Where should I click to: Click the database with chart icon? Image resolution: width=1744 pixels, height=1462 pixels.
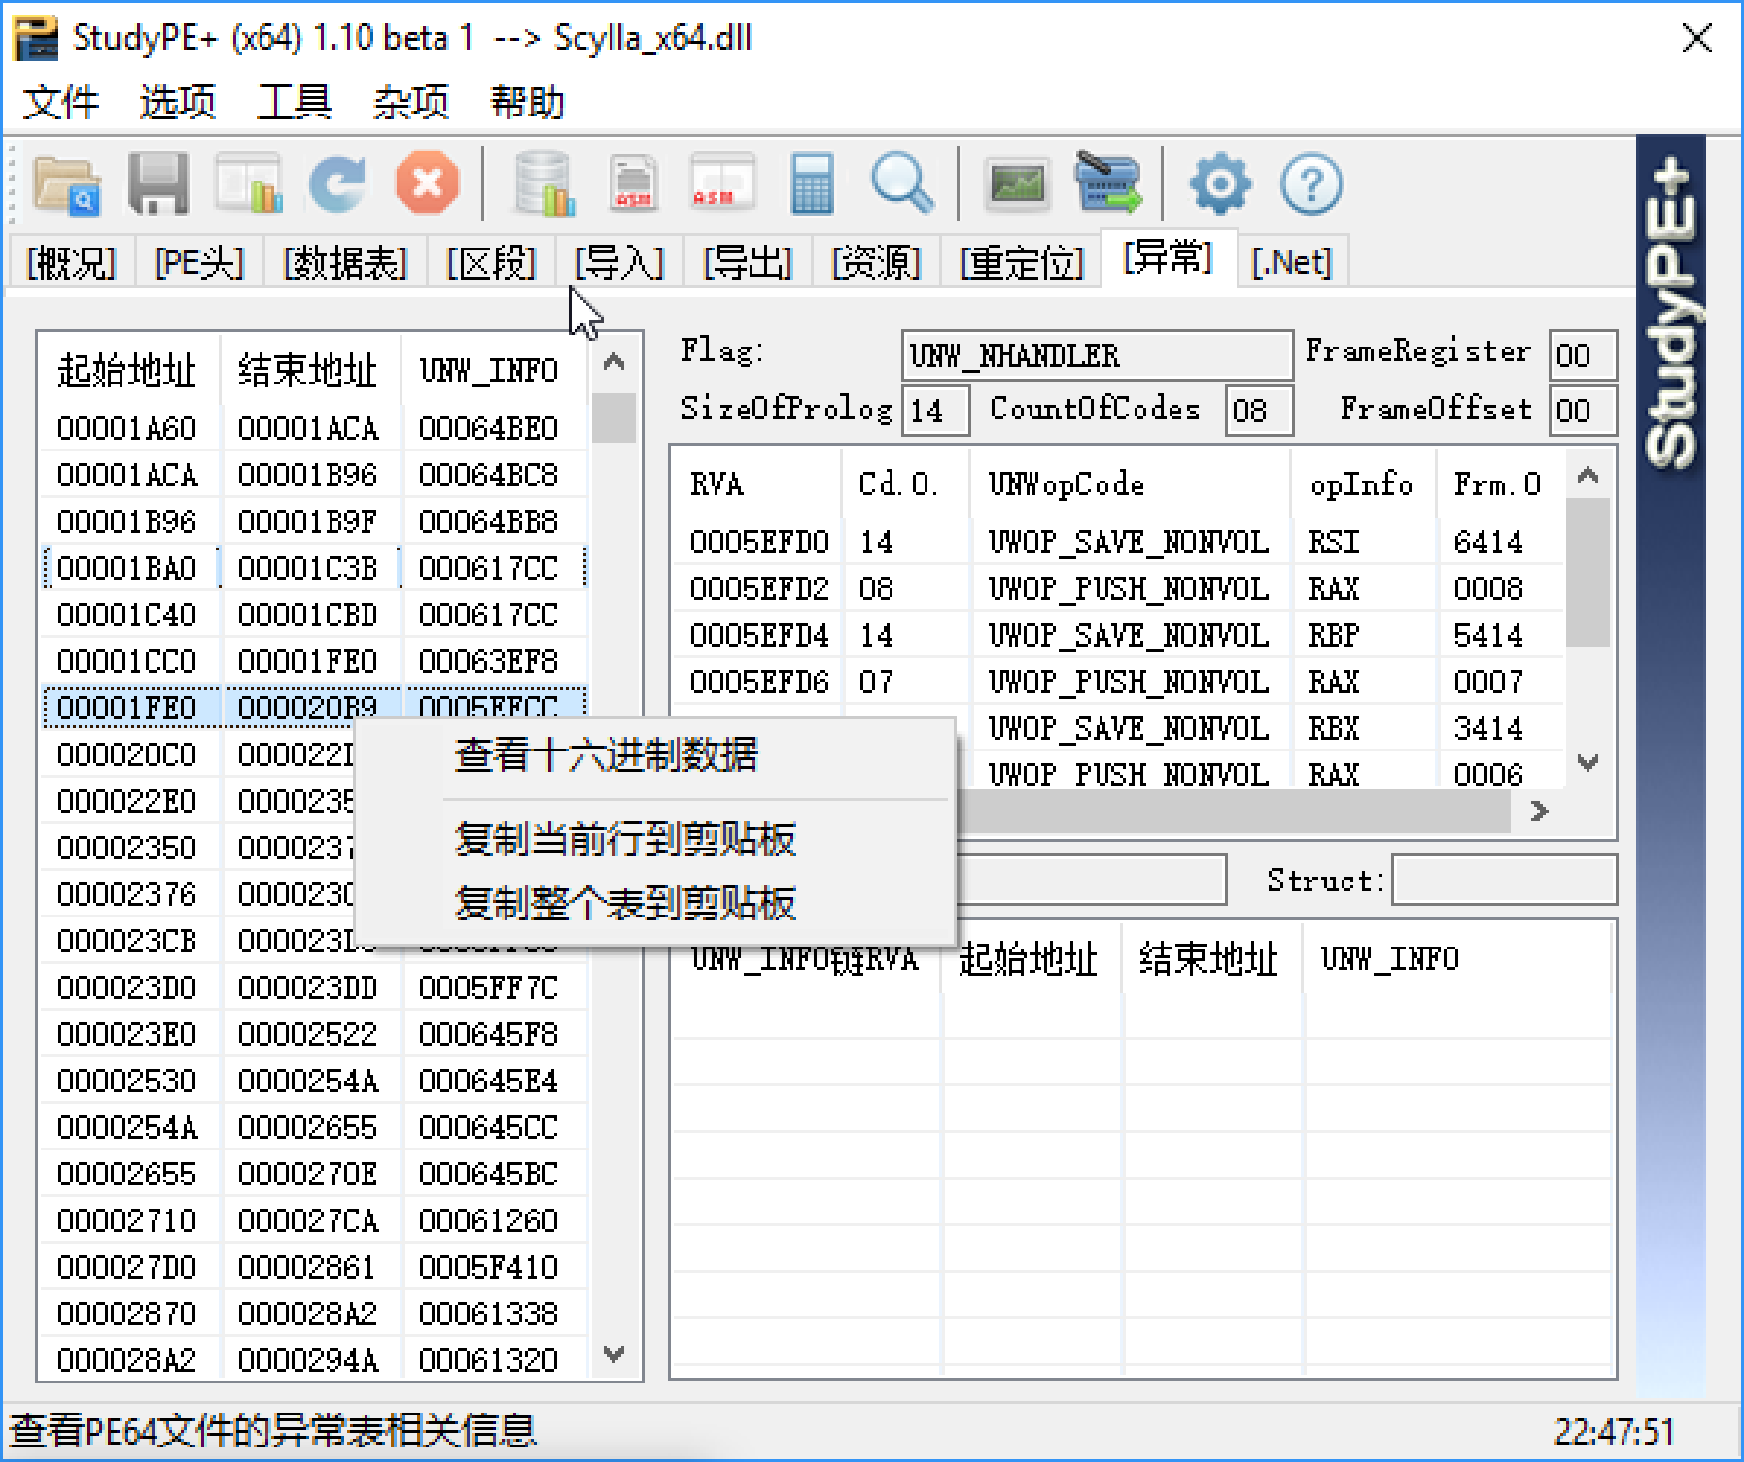click(543, 184)
